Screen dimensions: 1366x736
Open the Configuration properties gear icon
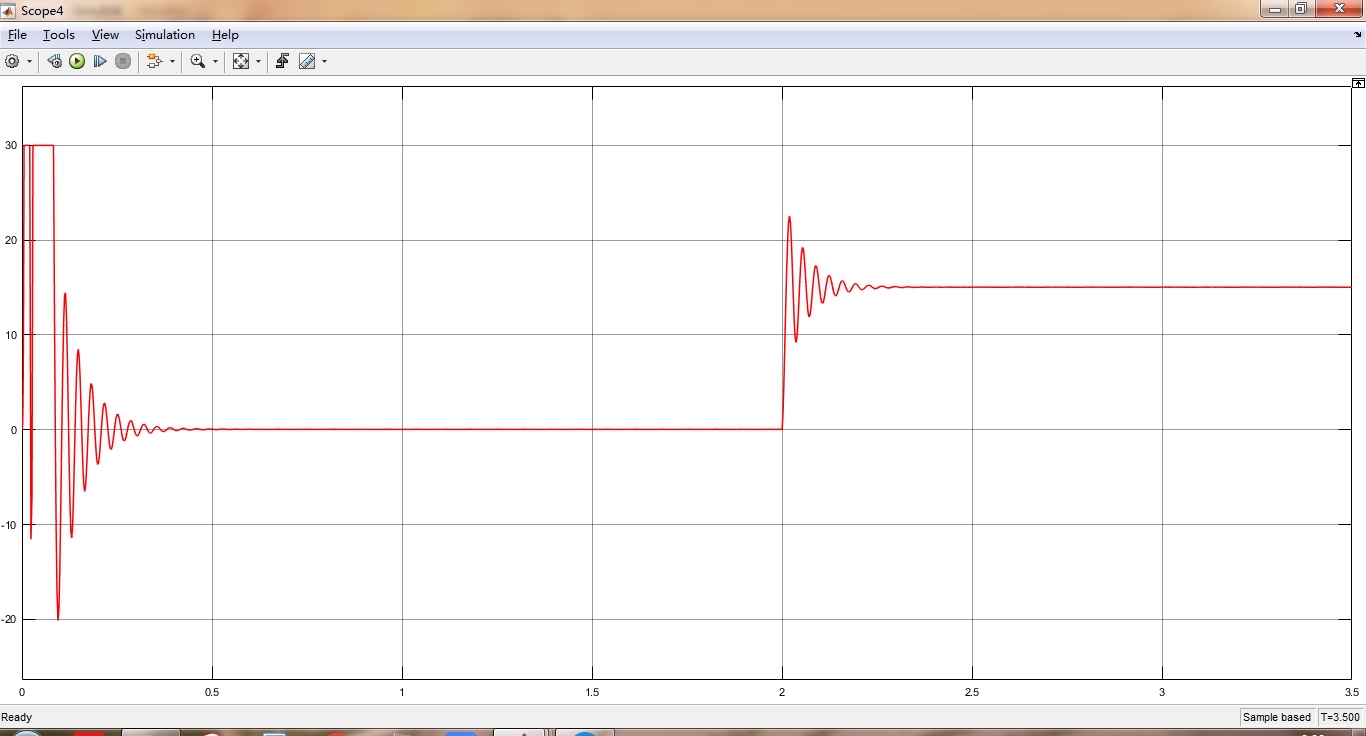point(10,61)
